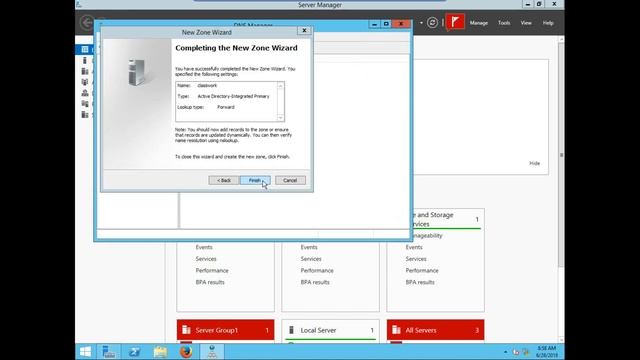Select the All Servers sidebar icon
The image size is (640, 360).
[x=84, y=71]
